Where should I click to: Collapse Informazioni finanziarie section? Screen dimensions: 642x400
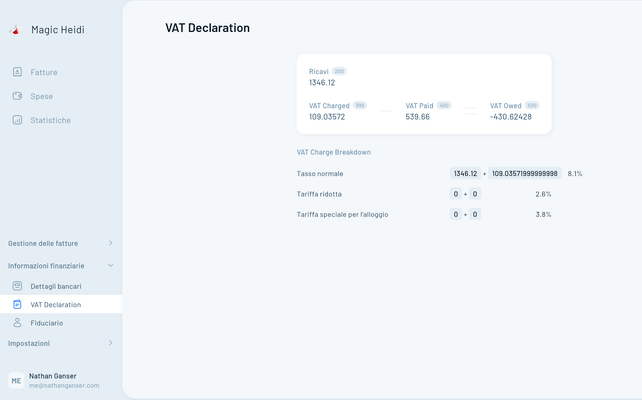(110, 266)
